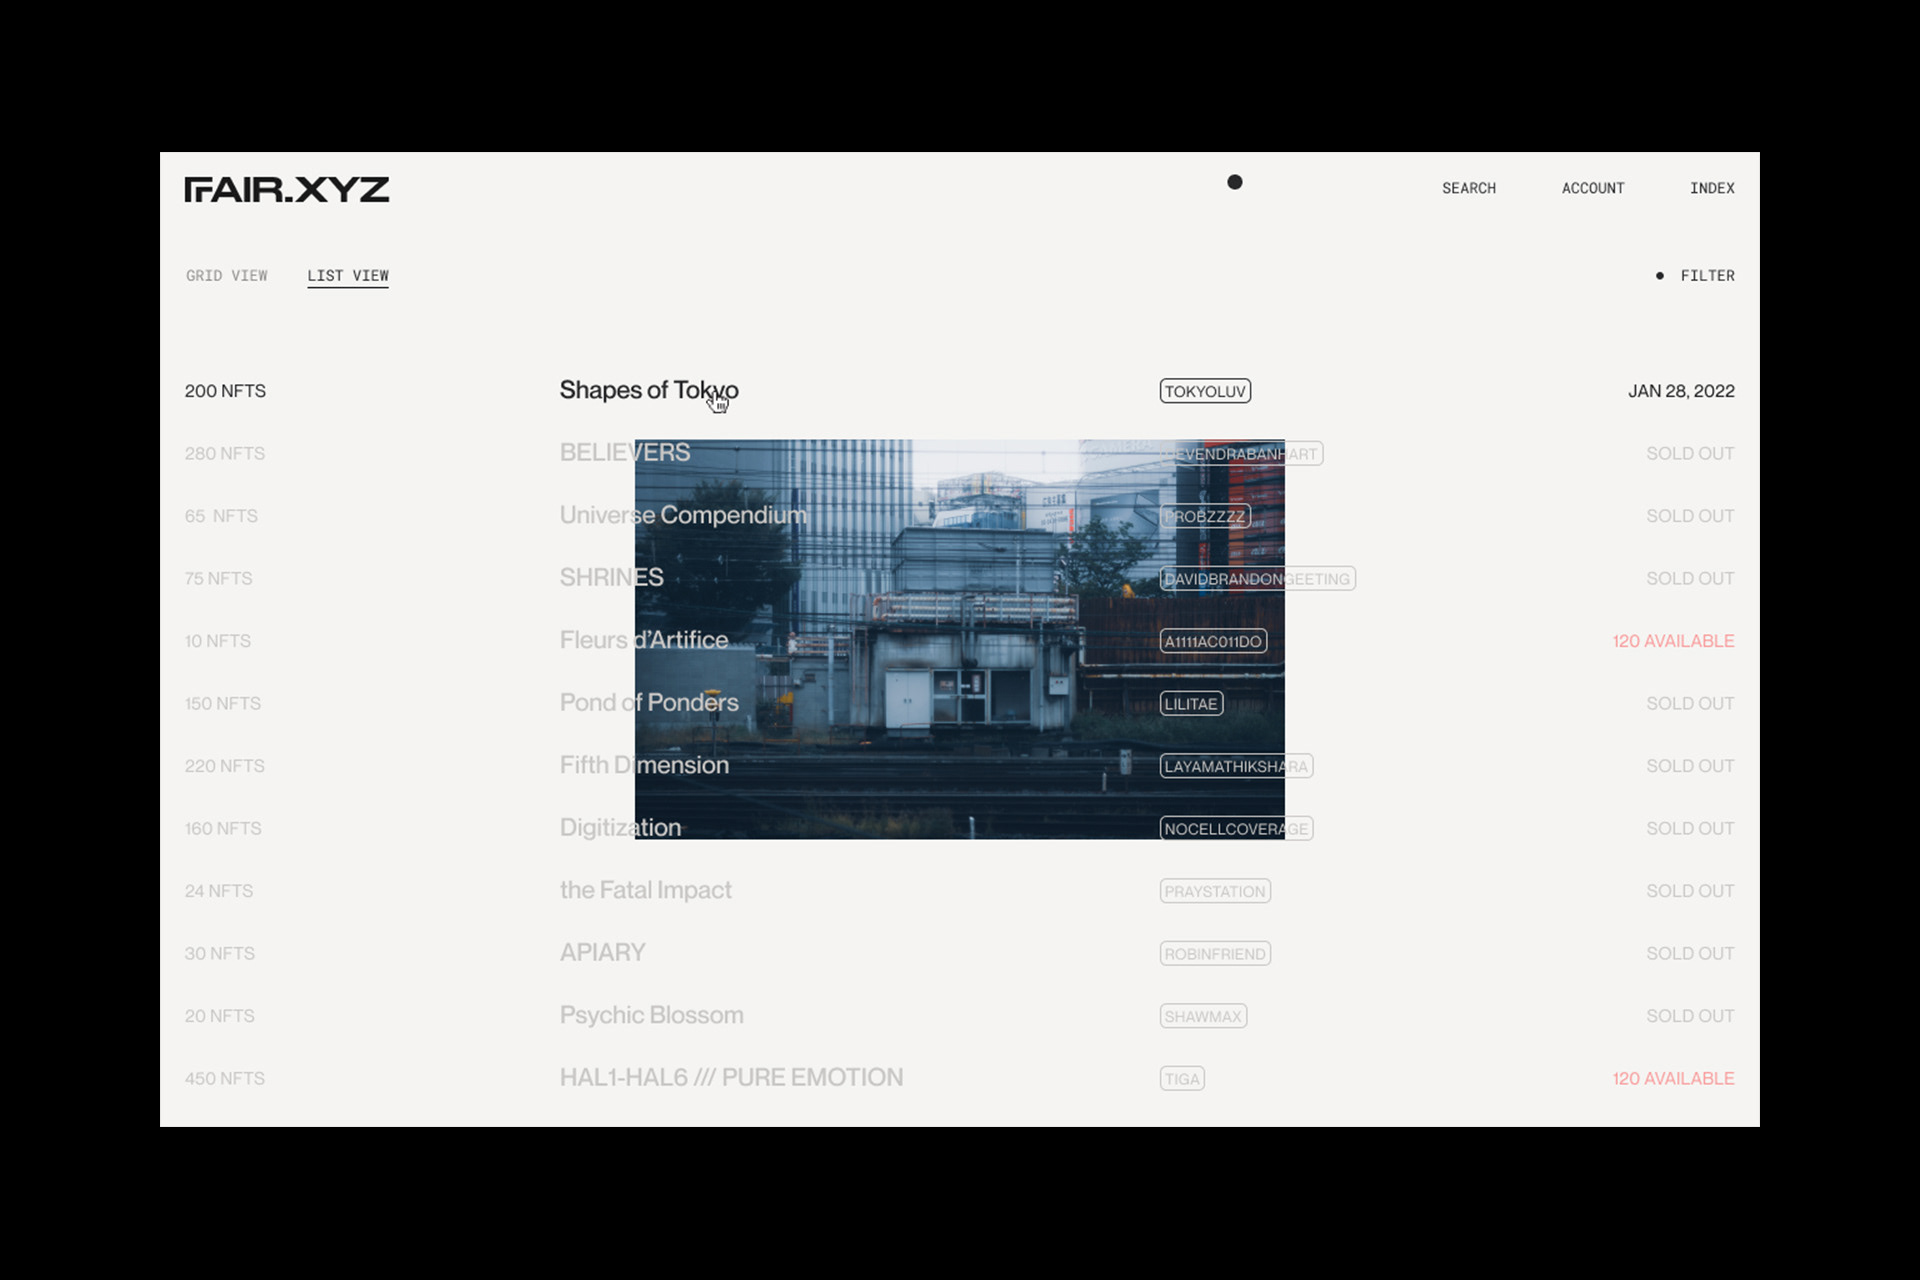Click the Tokyo street preview image
This screenshot has height=1280, width=1920.
coord(959,639)
